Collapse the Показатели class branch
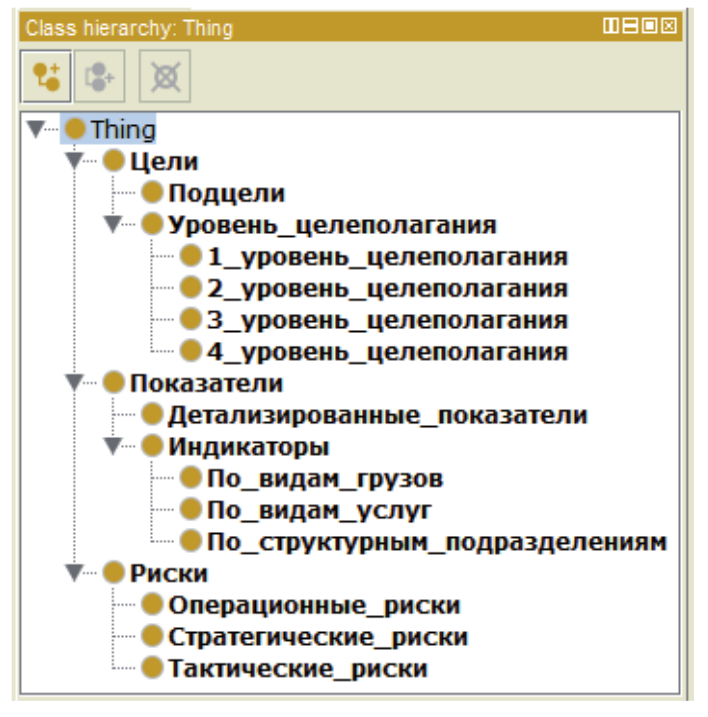 point(76,383)
